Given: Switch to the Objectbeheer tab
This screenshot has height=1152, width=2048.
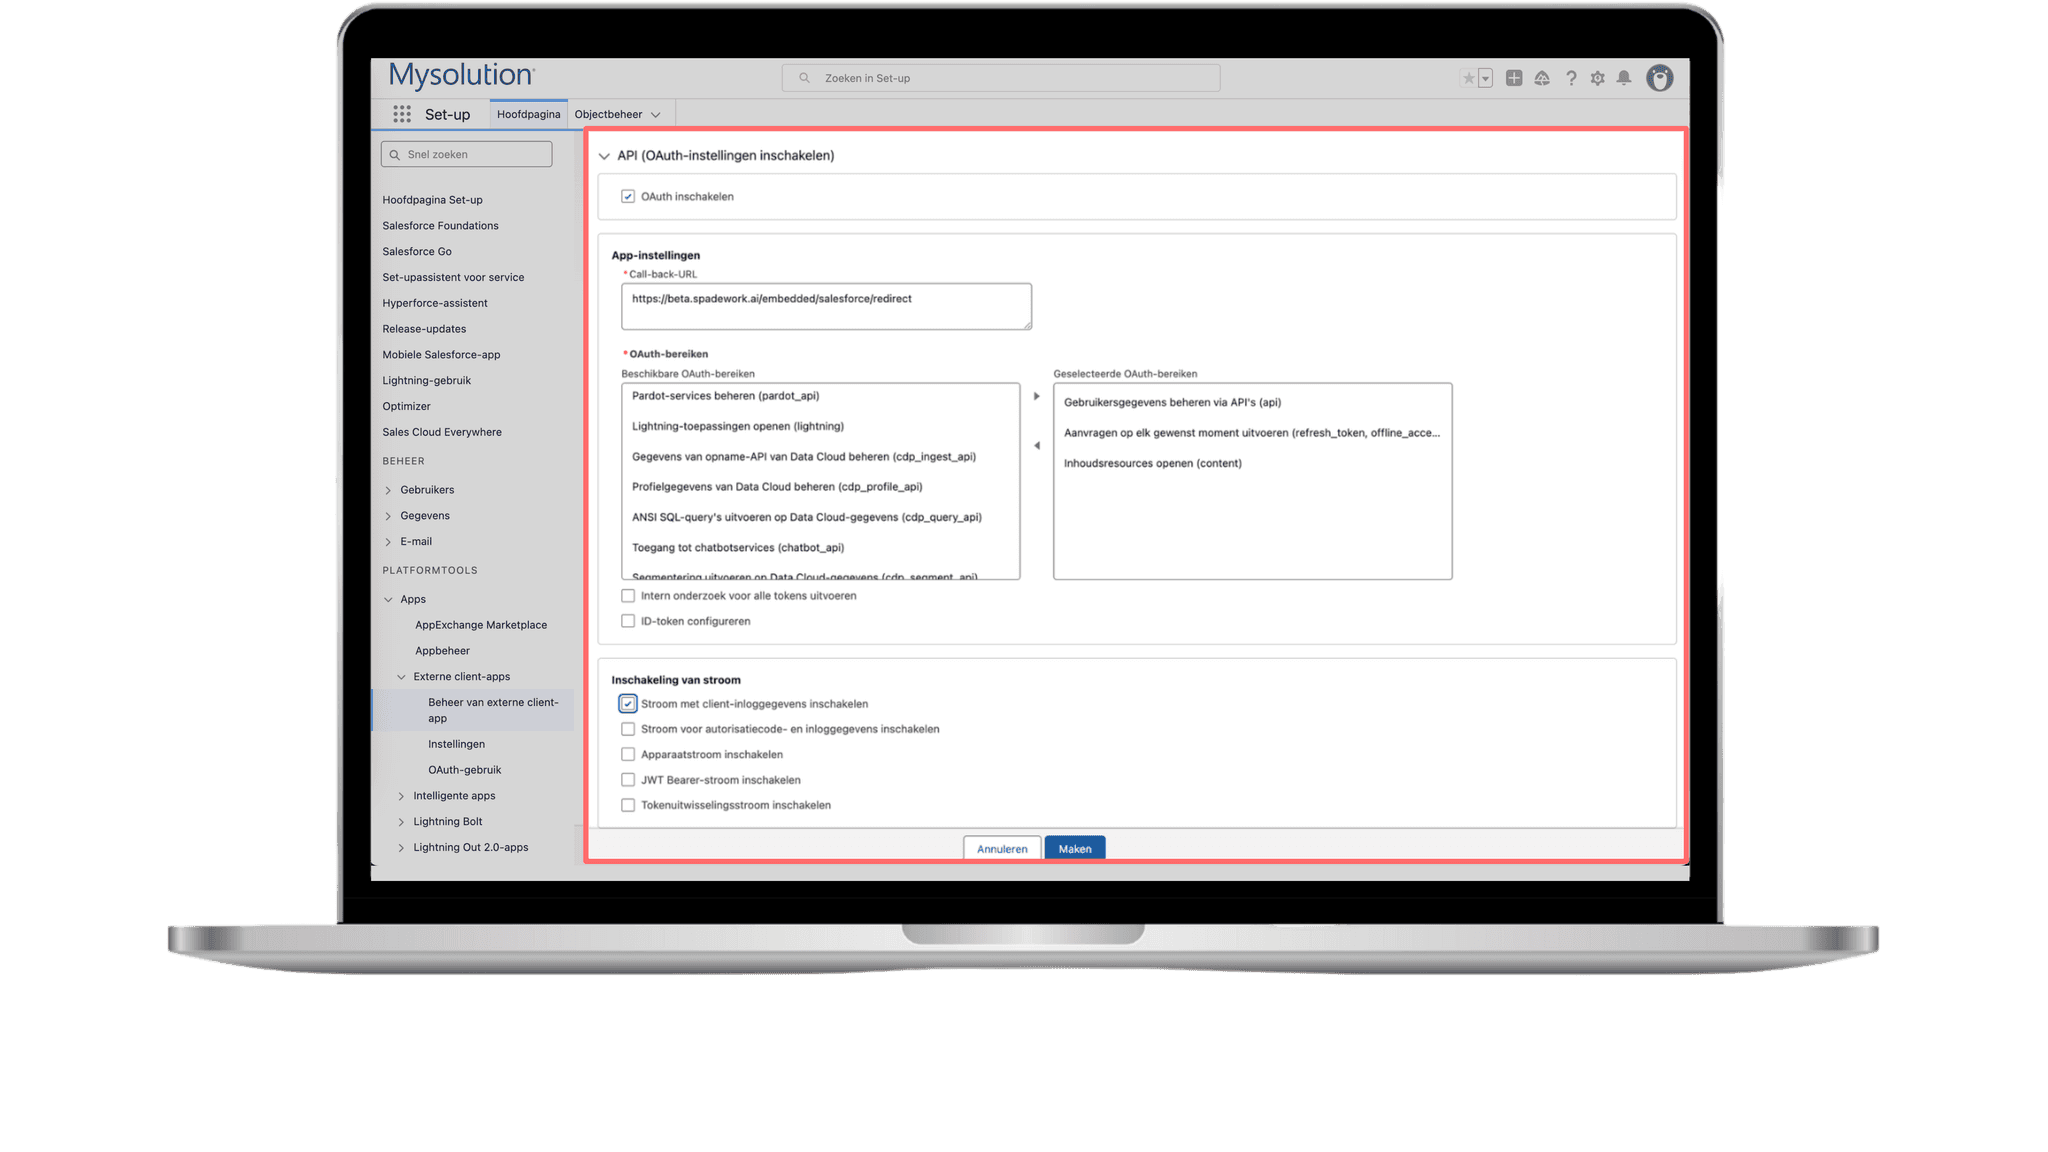Looking at the screenshot, I should coord(608,114).
